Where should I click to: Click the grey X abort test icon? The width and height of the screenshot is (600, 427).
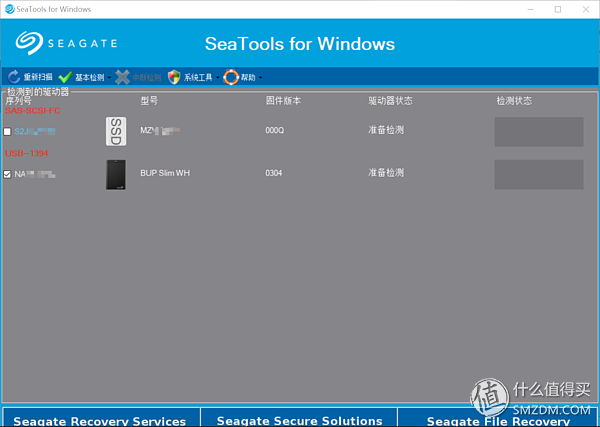tap(122, 77)
